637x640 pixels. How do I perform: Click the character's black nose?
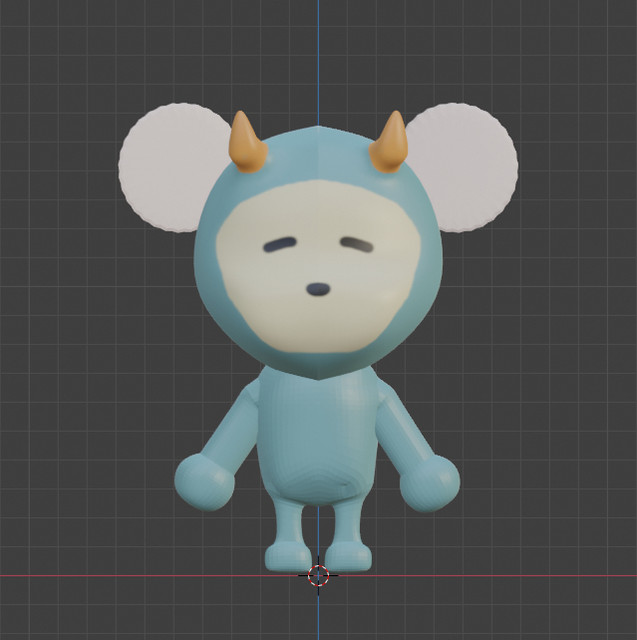318,290
